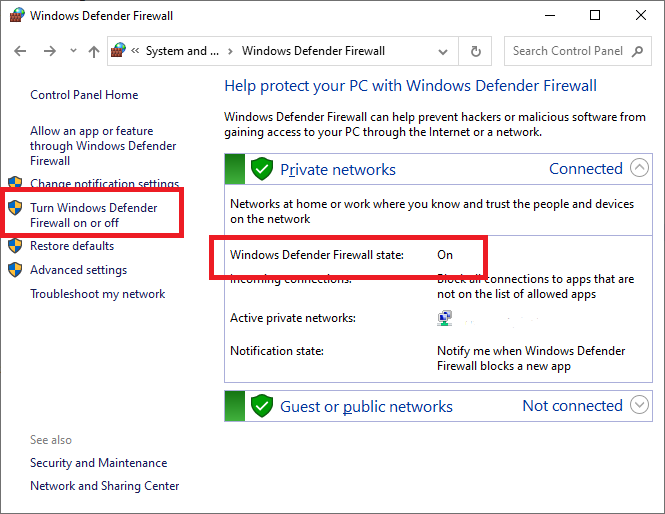This screenshot has width=665, height=514.
Task: Click the See also label
Action: [x=51, y=440]
